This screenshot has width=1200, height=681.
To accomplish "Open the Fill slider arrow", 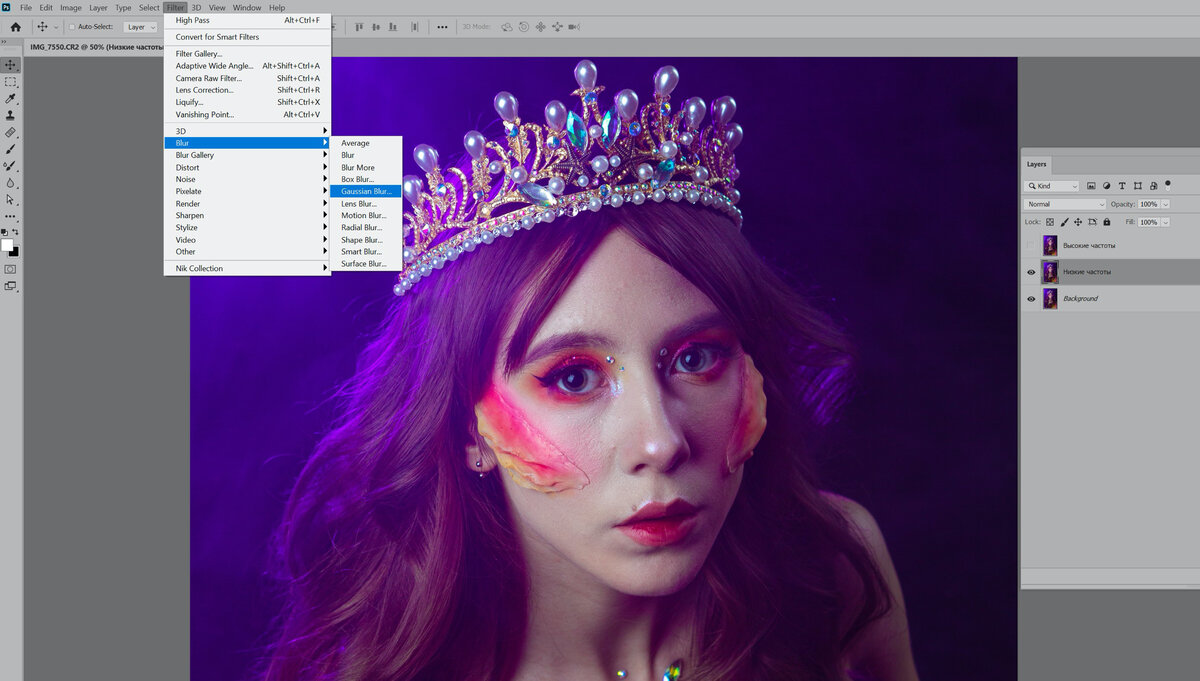I will [1165, 222].
